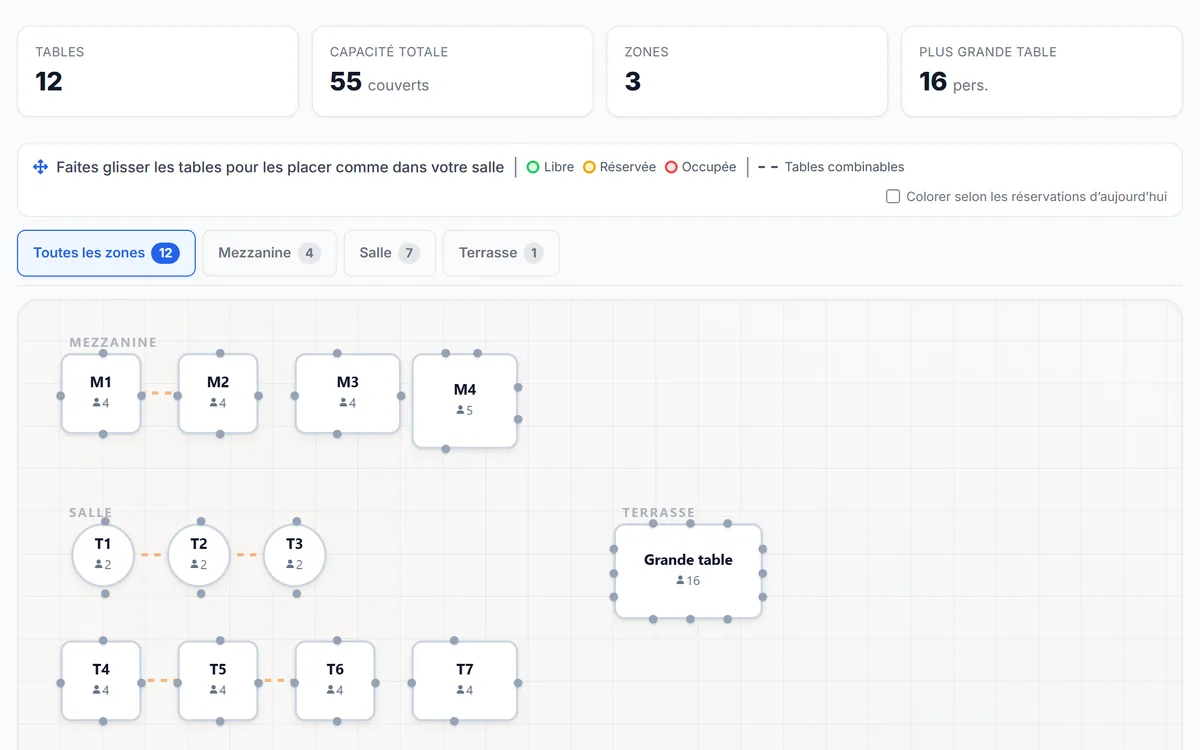The height and width of the screenshot is (750, 1200).
Task: Select table M2 on the floor plan
Action: point(218,394)
